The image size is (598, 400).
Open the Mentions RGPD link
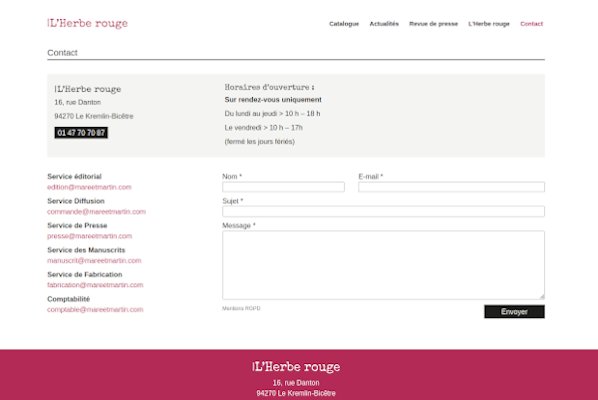(241, 308)
